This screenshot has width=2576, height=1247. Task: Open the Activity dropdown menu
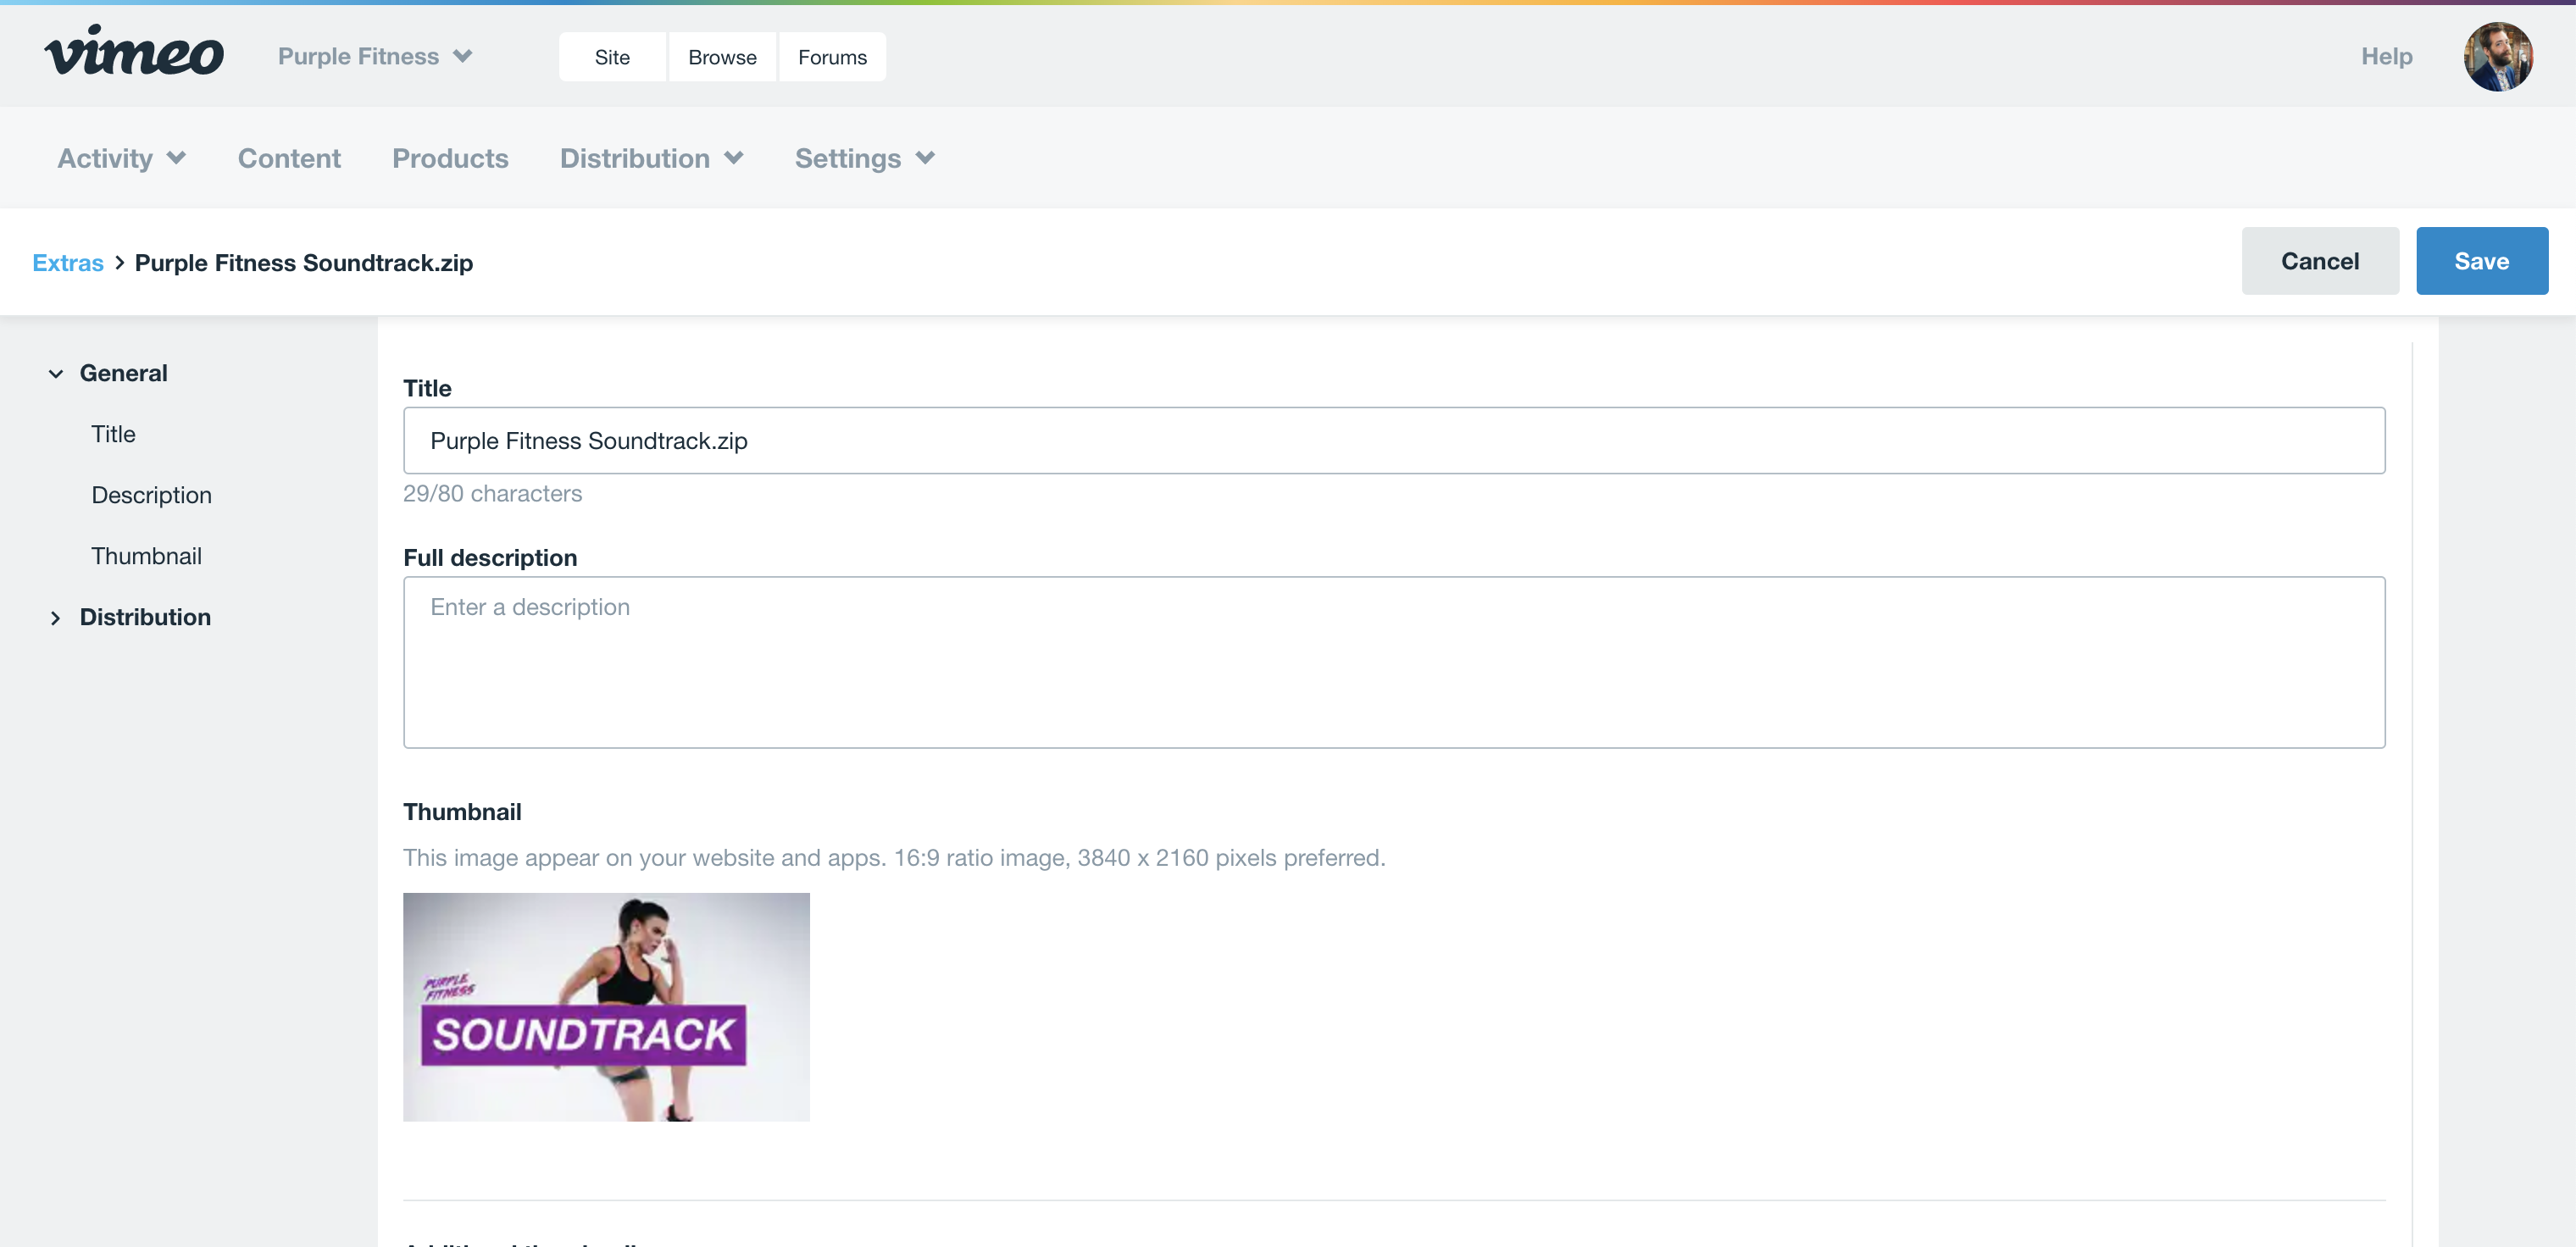coord(121,158)
